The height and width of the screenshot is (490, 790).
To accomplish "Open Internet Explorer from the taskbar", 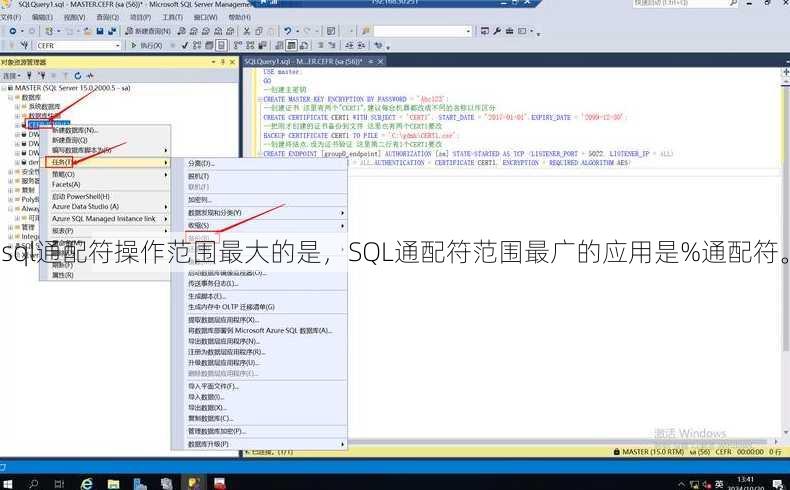I will pos(87,484).
